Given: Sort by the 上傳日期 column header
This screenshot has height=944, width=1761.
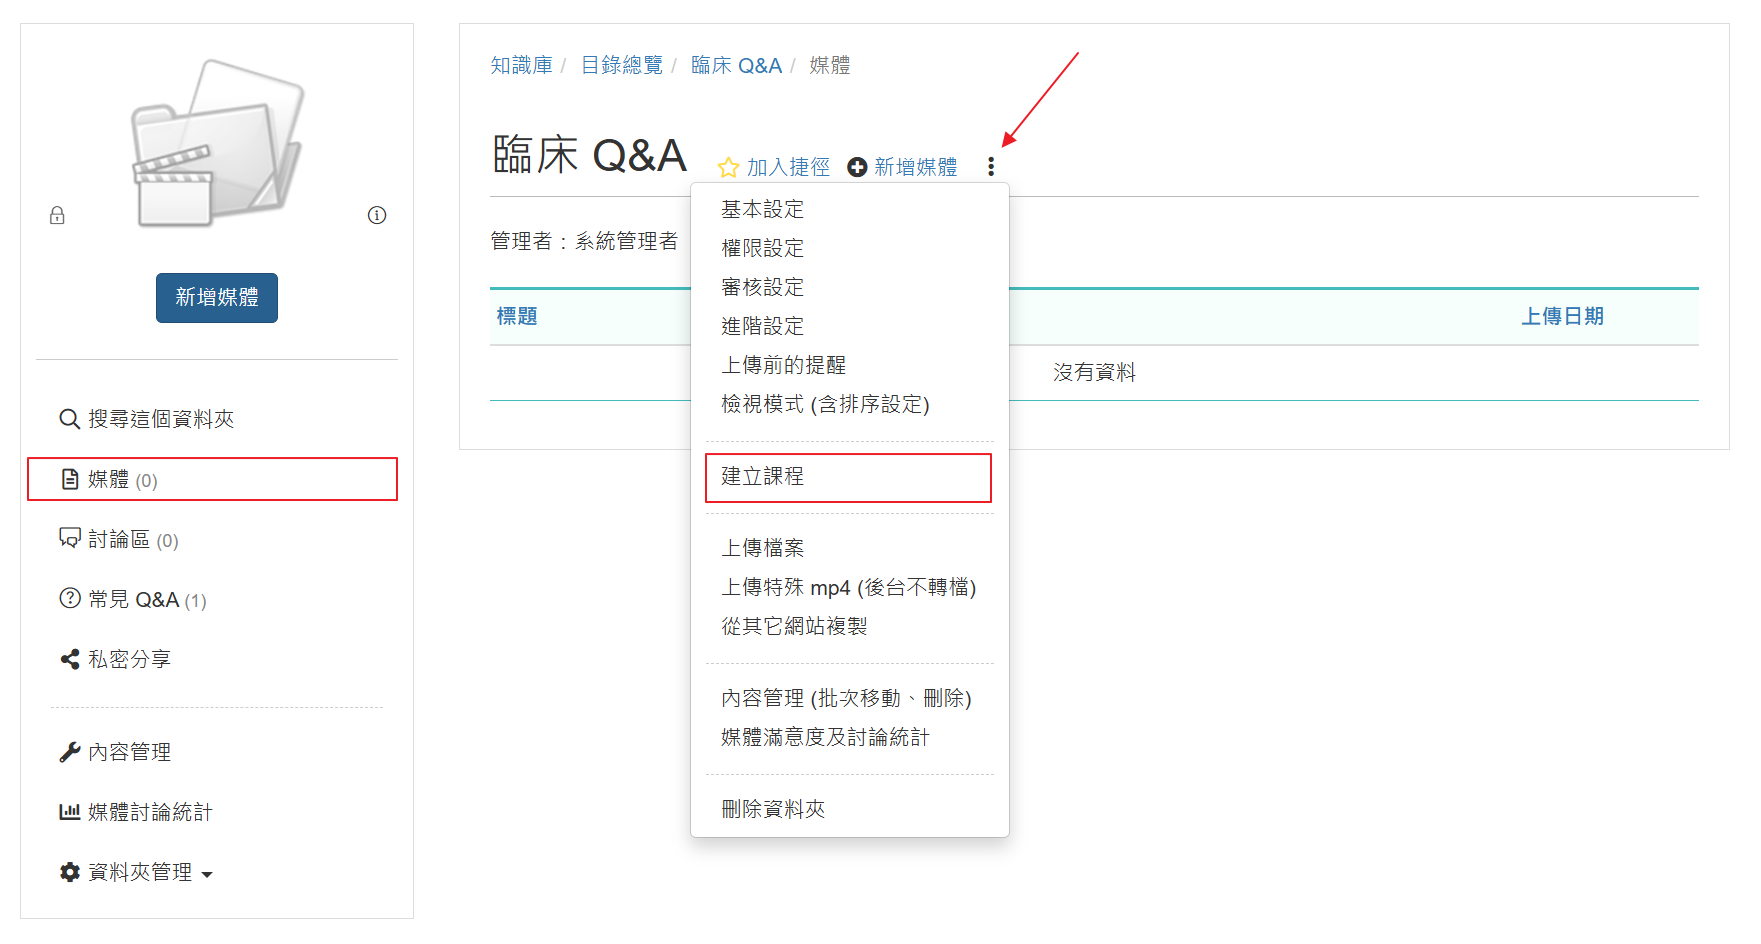Looking at the screenshot, I should coord(1562,316).
